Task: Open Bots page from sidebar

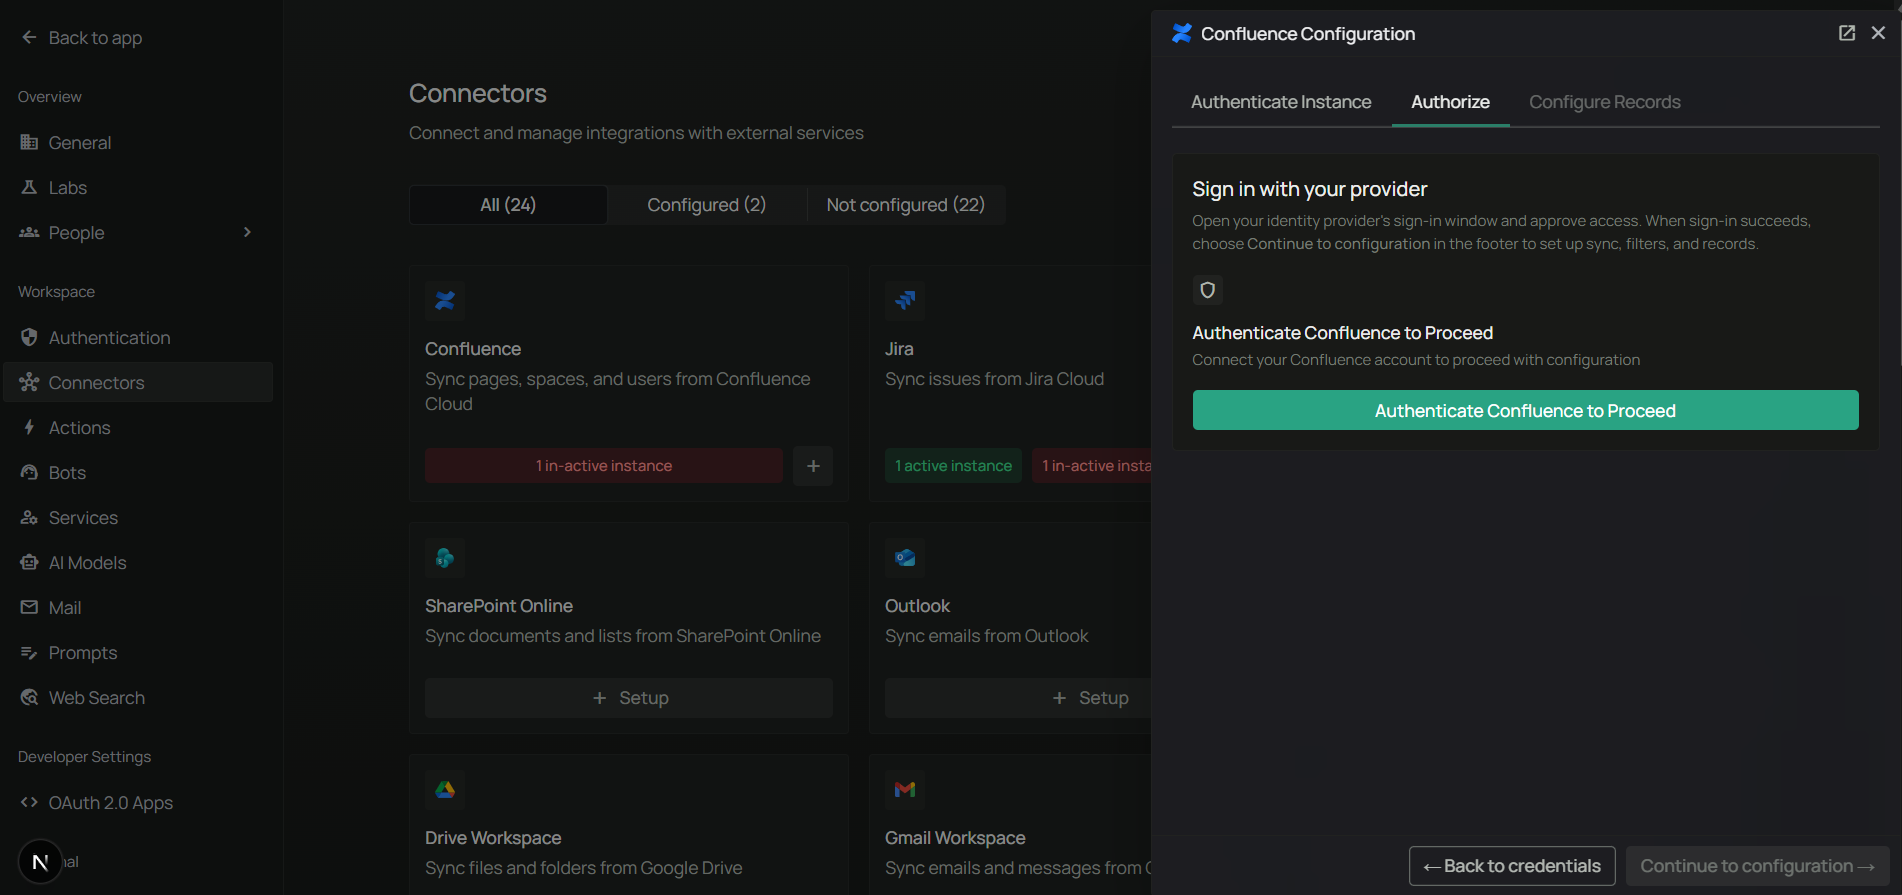Action: pyautogui.click(x=138, y=472)
